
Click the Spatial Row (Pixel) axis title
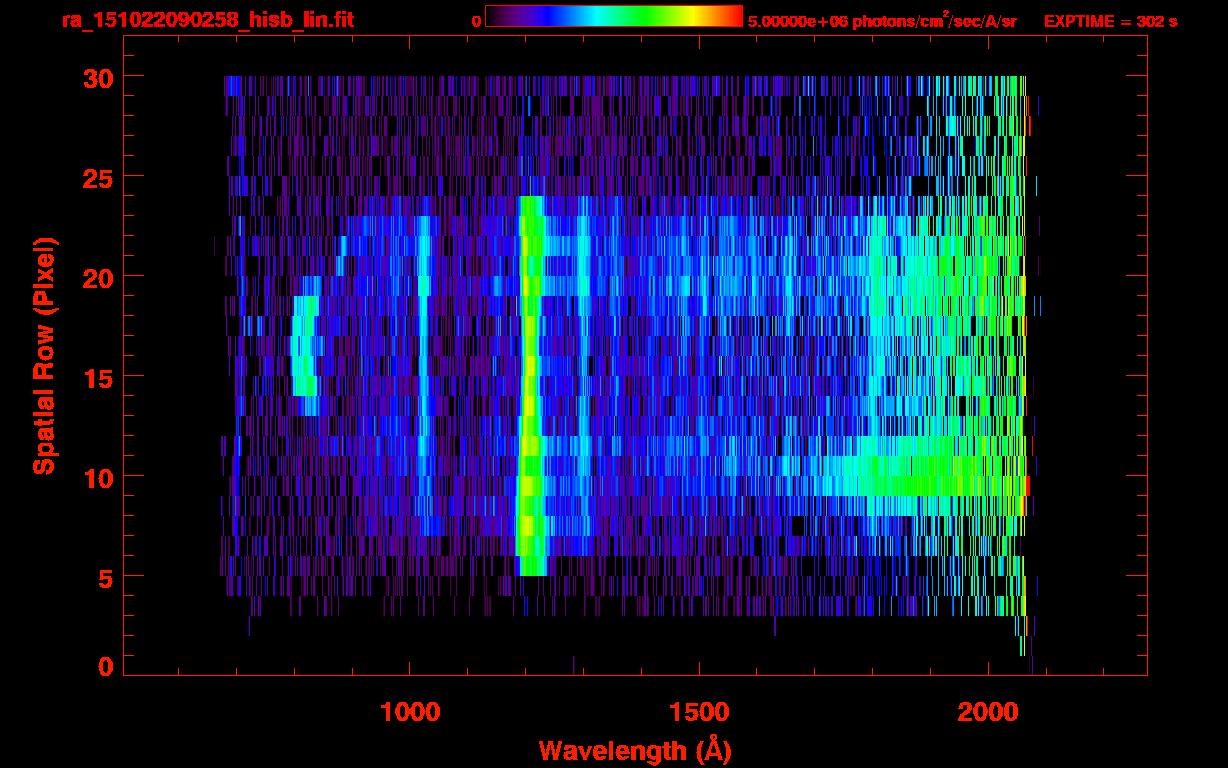(44, 356)
